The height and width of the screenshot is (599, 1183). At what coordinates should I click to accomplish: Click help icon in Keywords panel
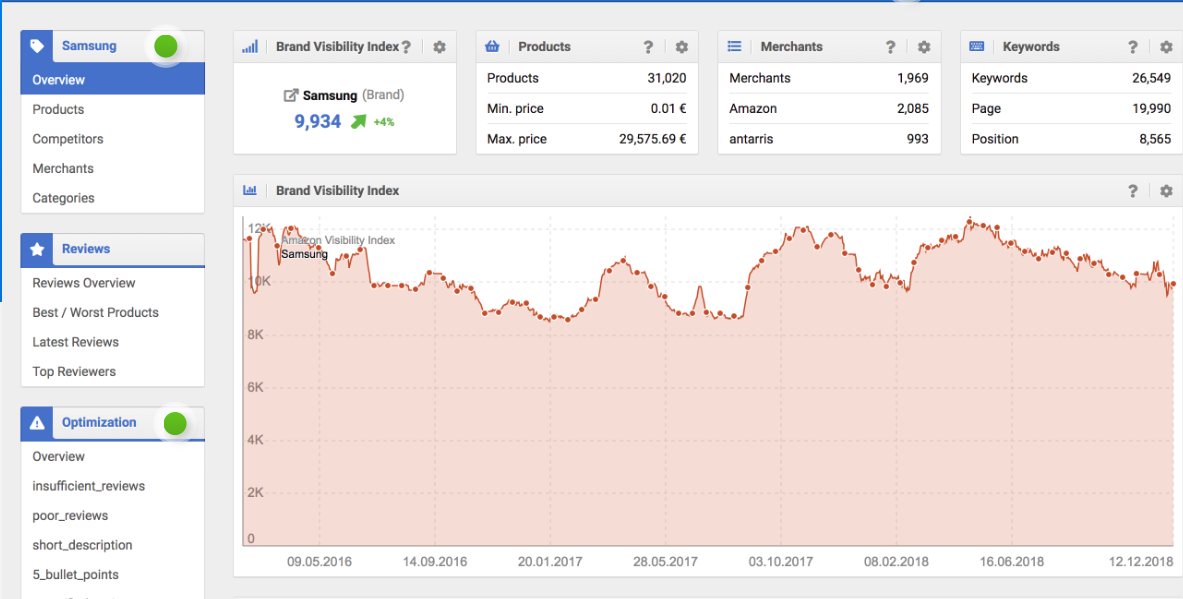[x=1132, y=47]
